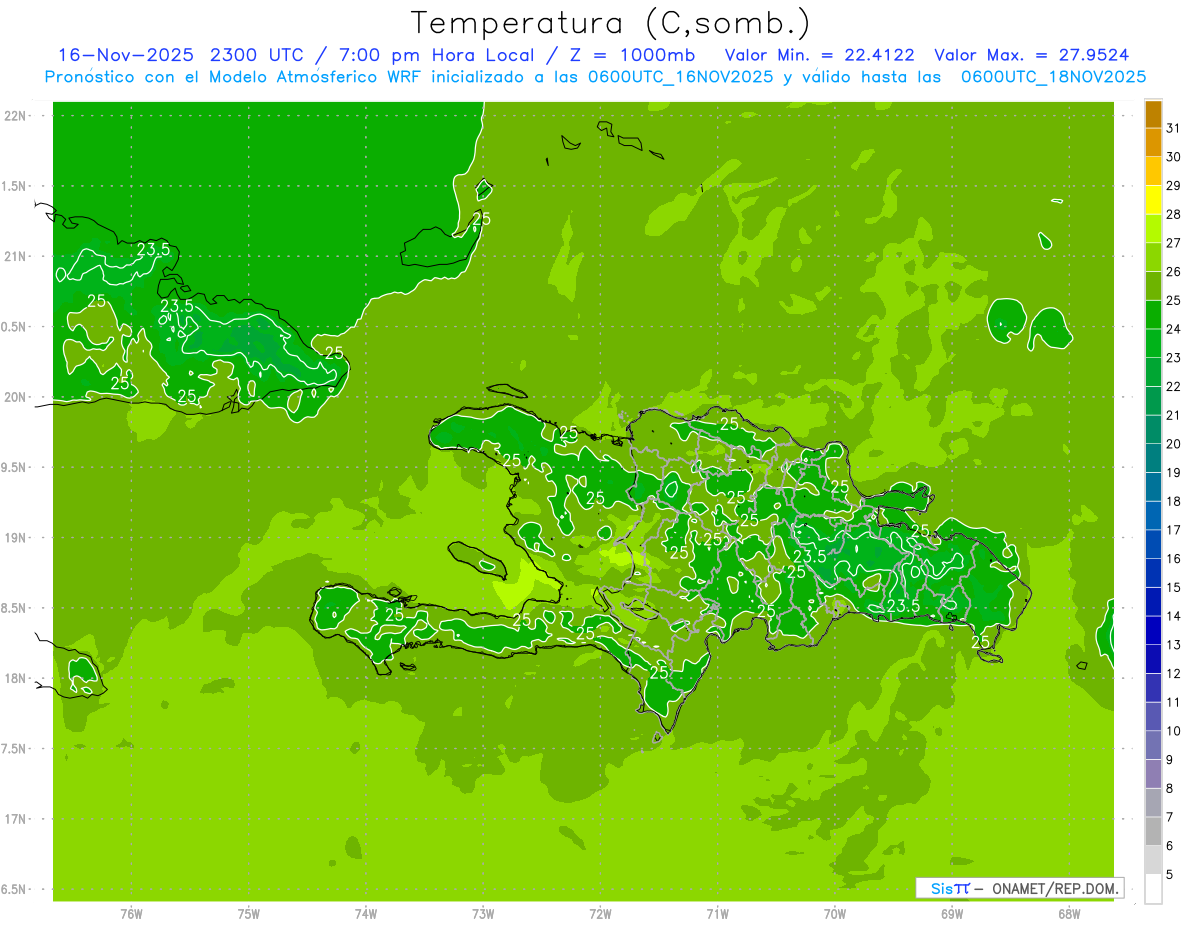Click the "17" legend value
Viewport: 1200px width, 927px height.
point(1174,530)
